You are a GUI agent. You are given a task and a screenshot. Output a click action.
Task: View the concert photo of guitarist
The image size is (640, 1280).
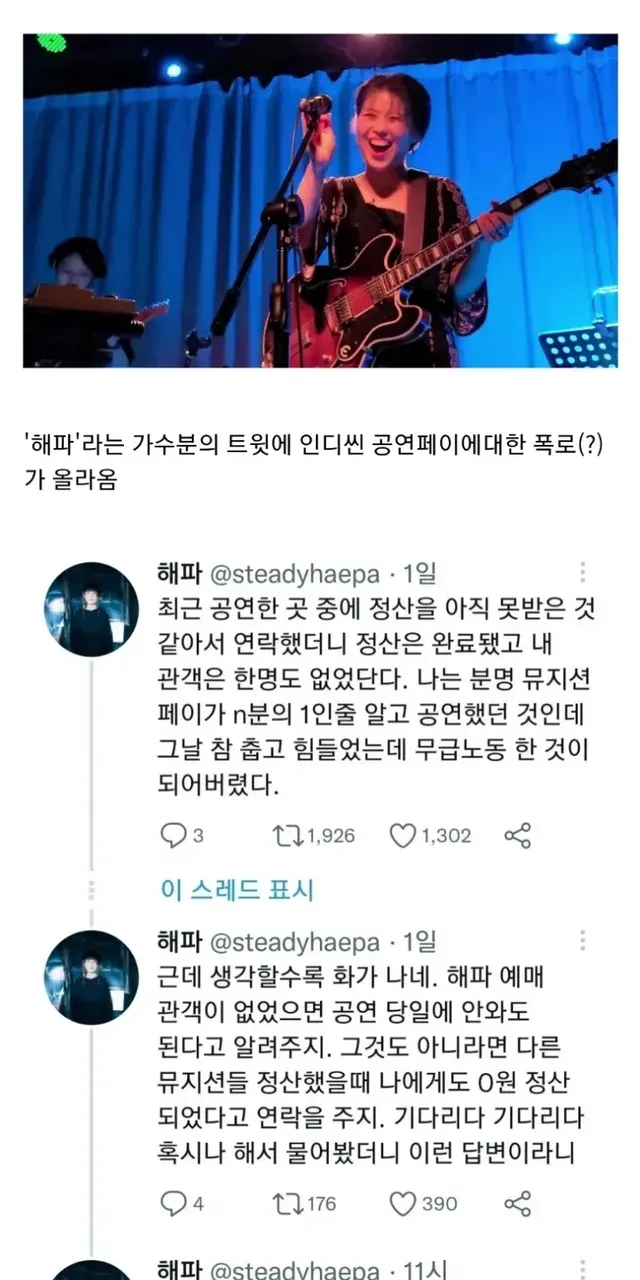320,201
